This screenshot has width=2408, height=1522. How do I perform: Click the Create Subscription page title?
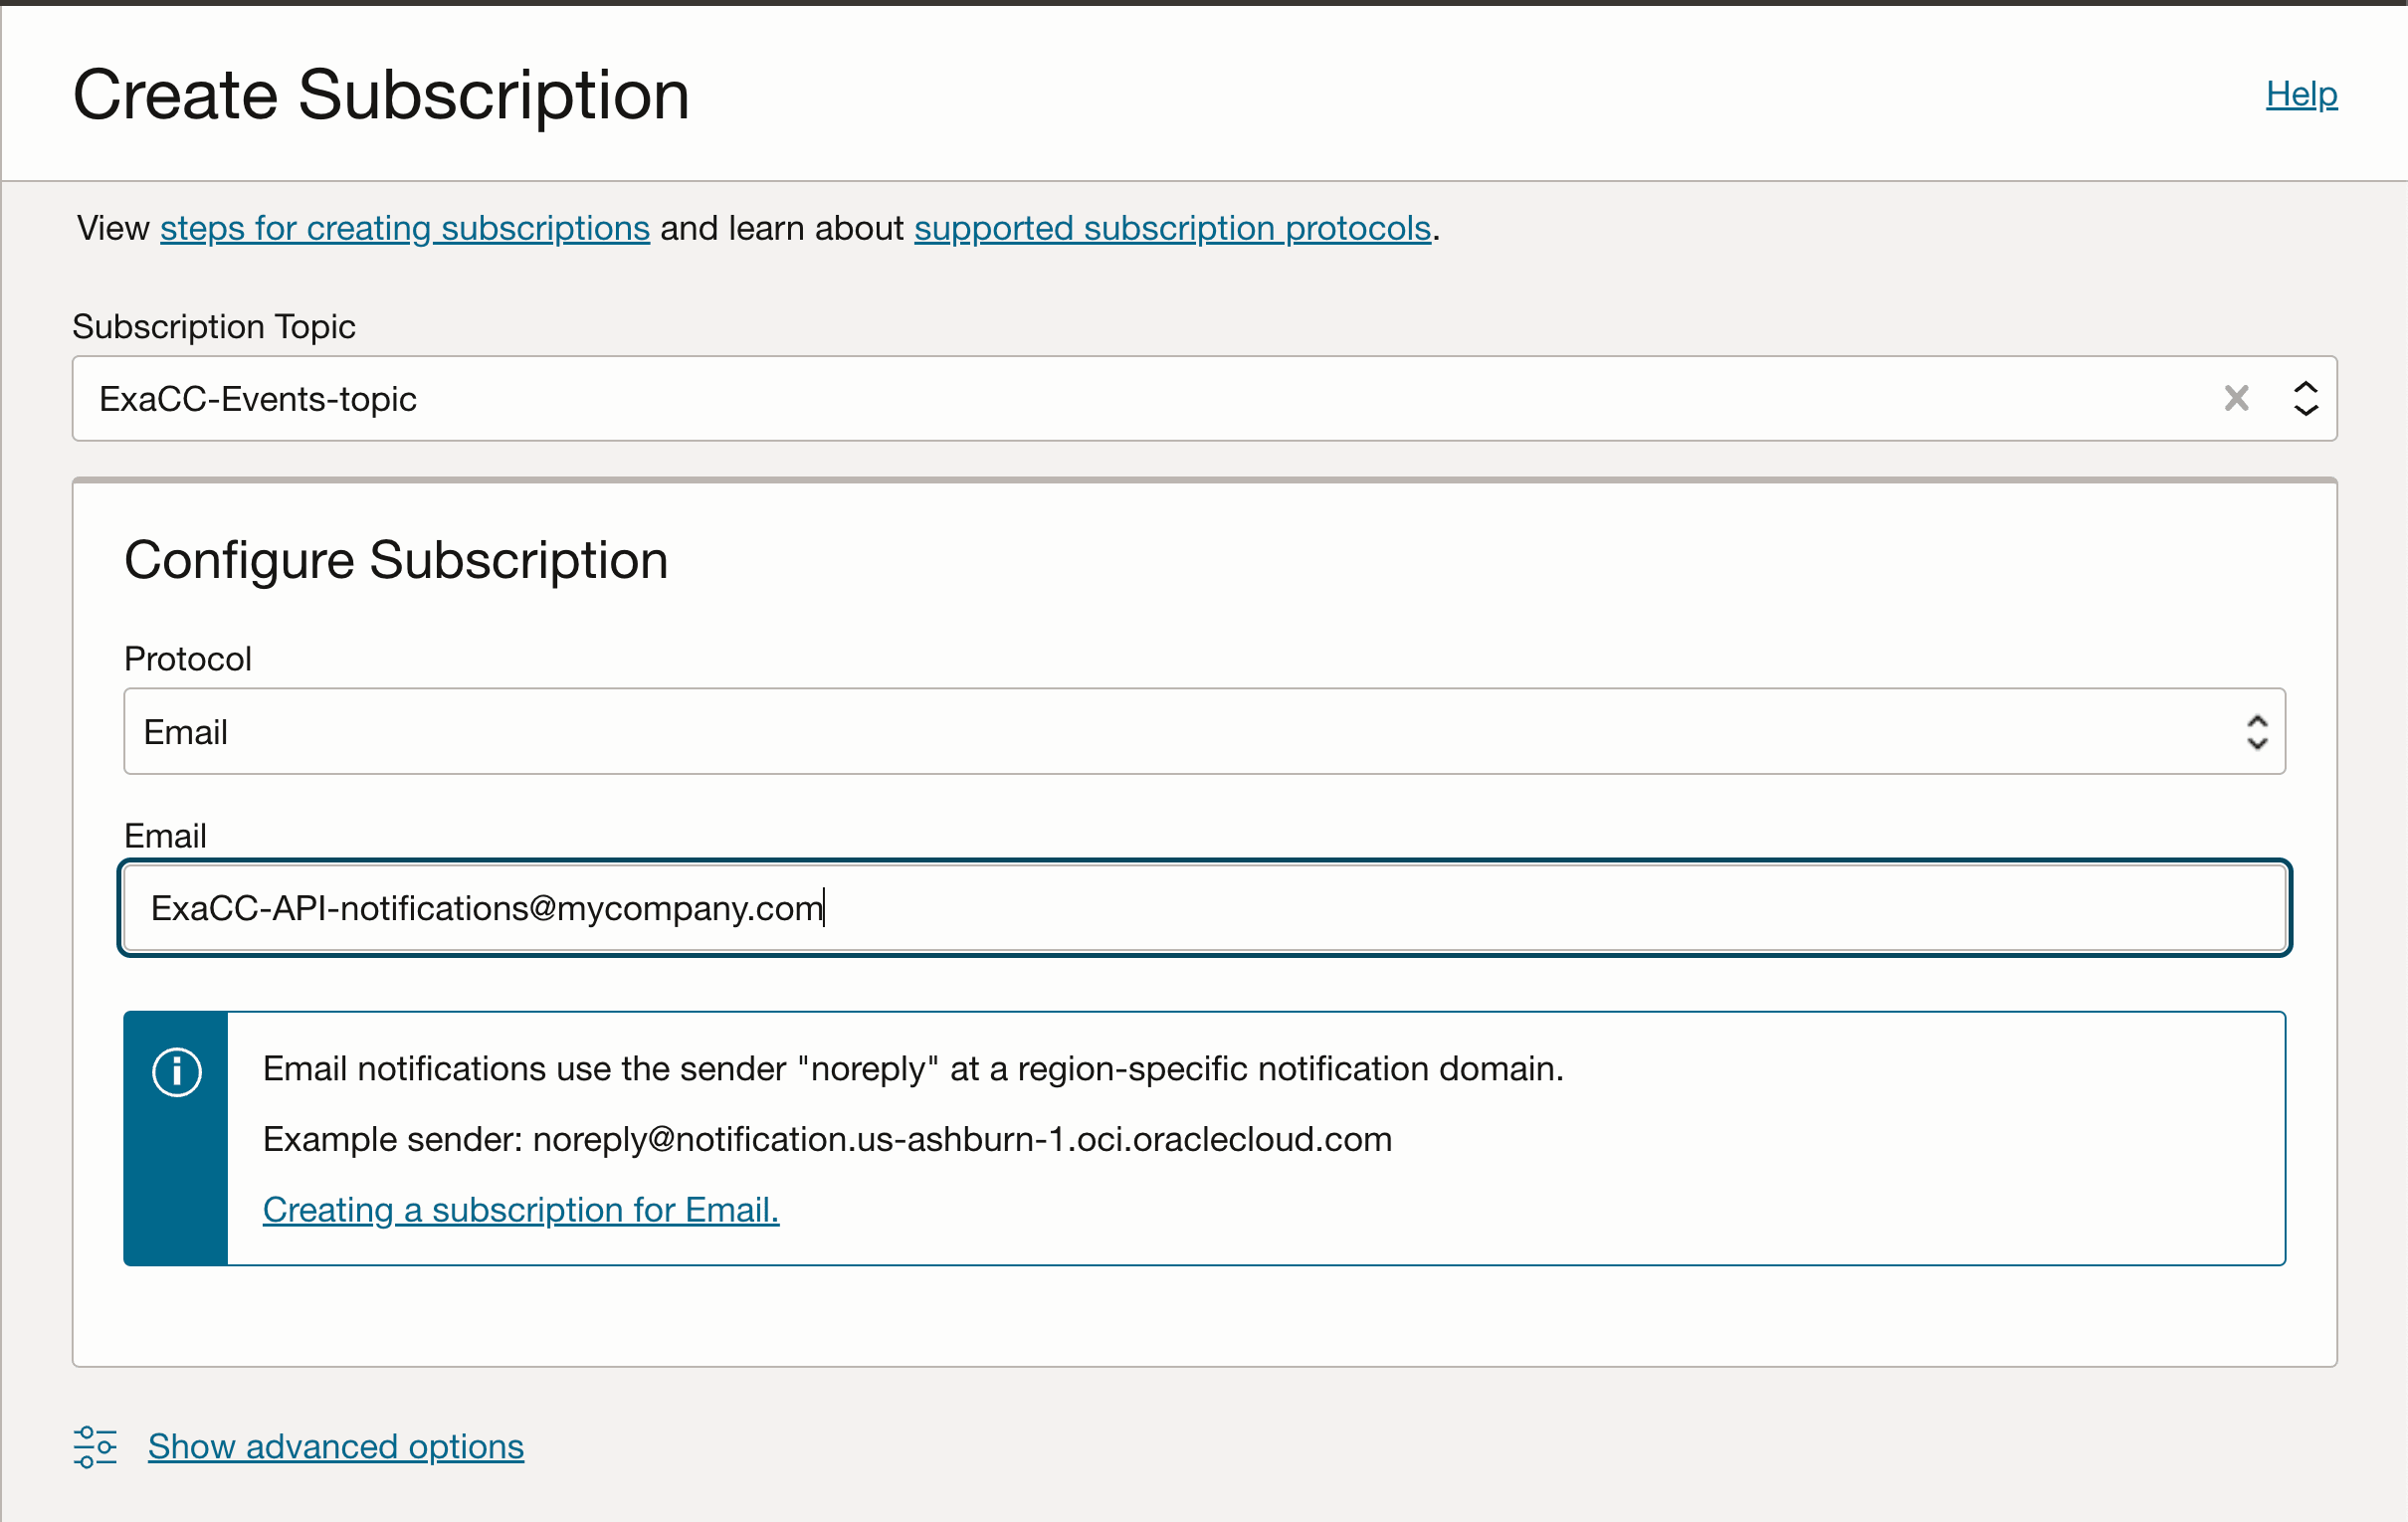tap(381, 95)
